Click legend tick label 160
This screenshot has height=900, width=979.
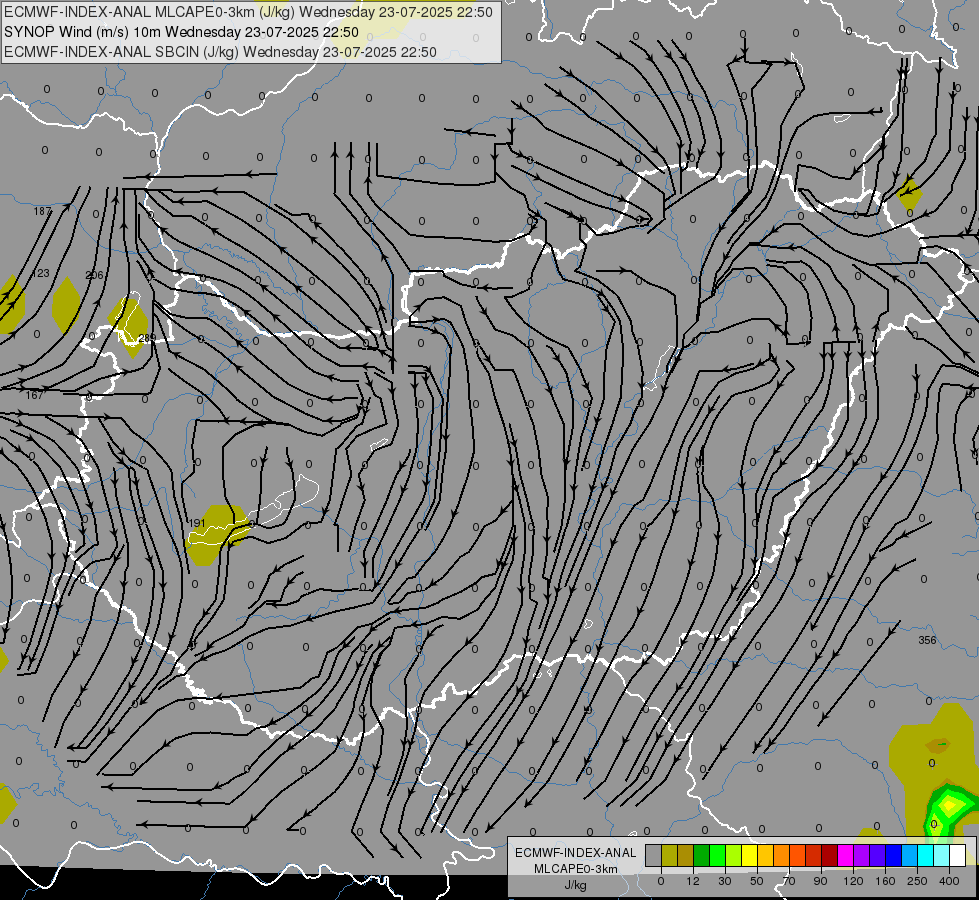885,881
